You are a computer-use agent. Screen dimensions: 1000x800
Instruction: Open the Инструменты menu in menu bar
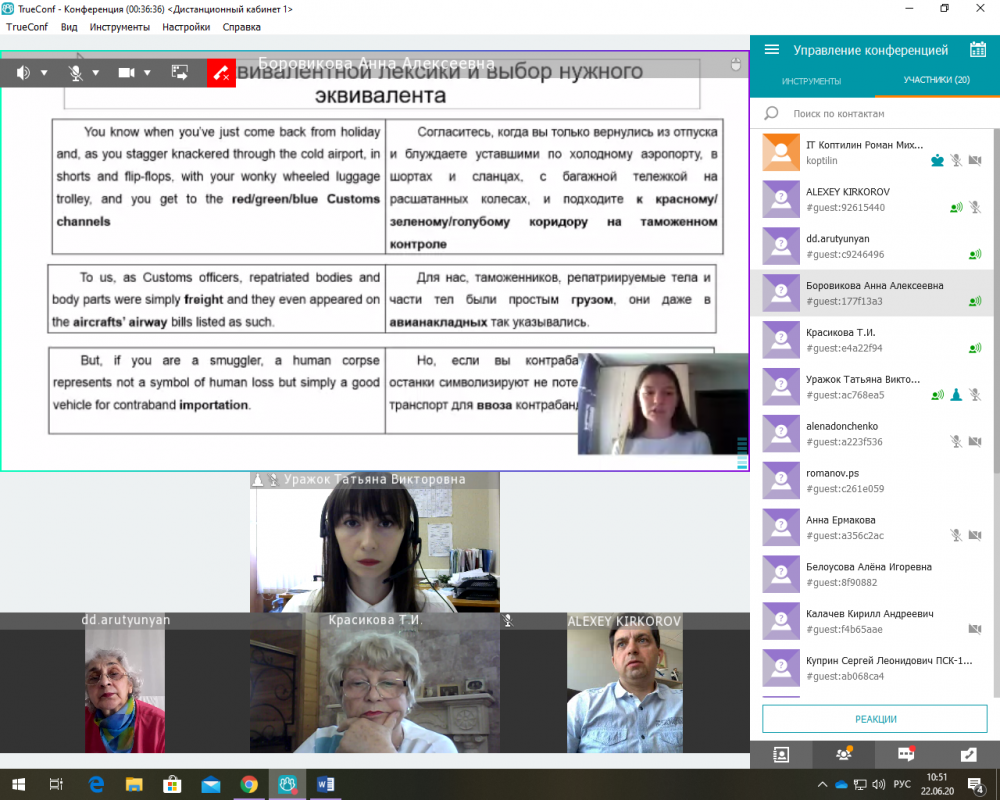coord(119,27)
